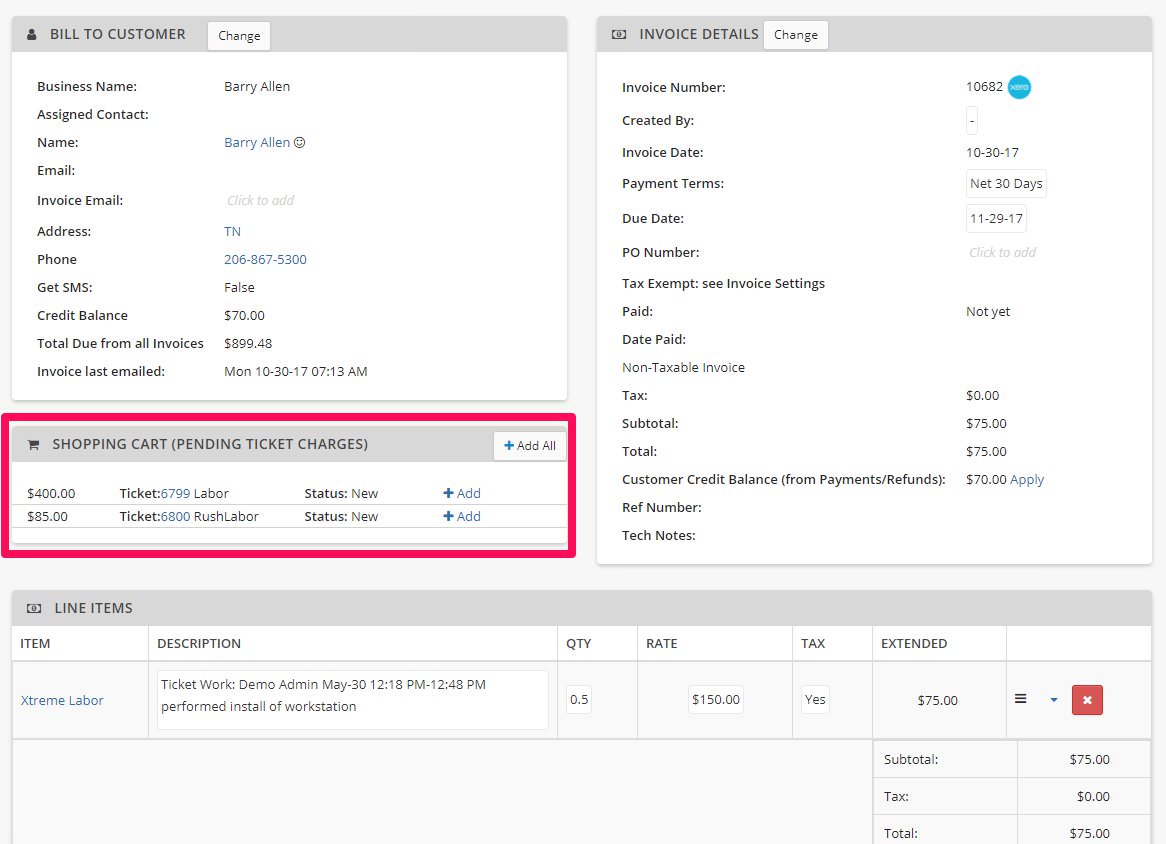Click the shopping cart icon in pending charges header
This screenshot has height=844, width=1166.
(33, 444)
